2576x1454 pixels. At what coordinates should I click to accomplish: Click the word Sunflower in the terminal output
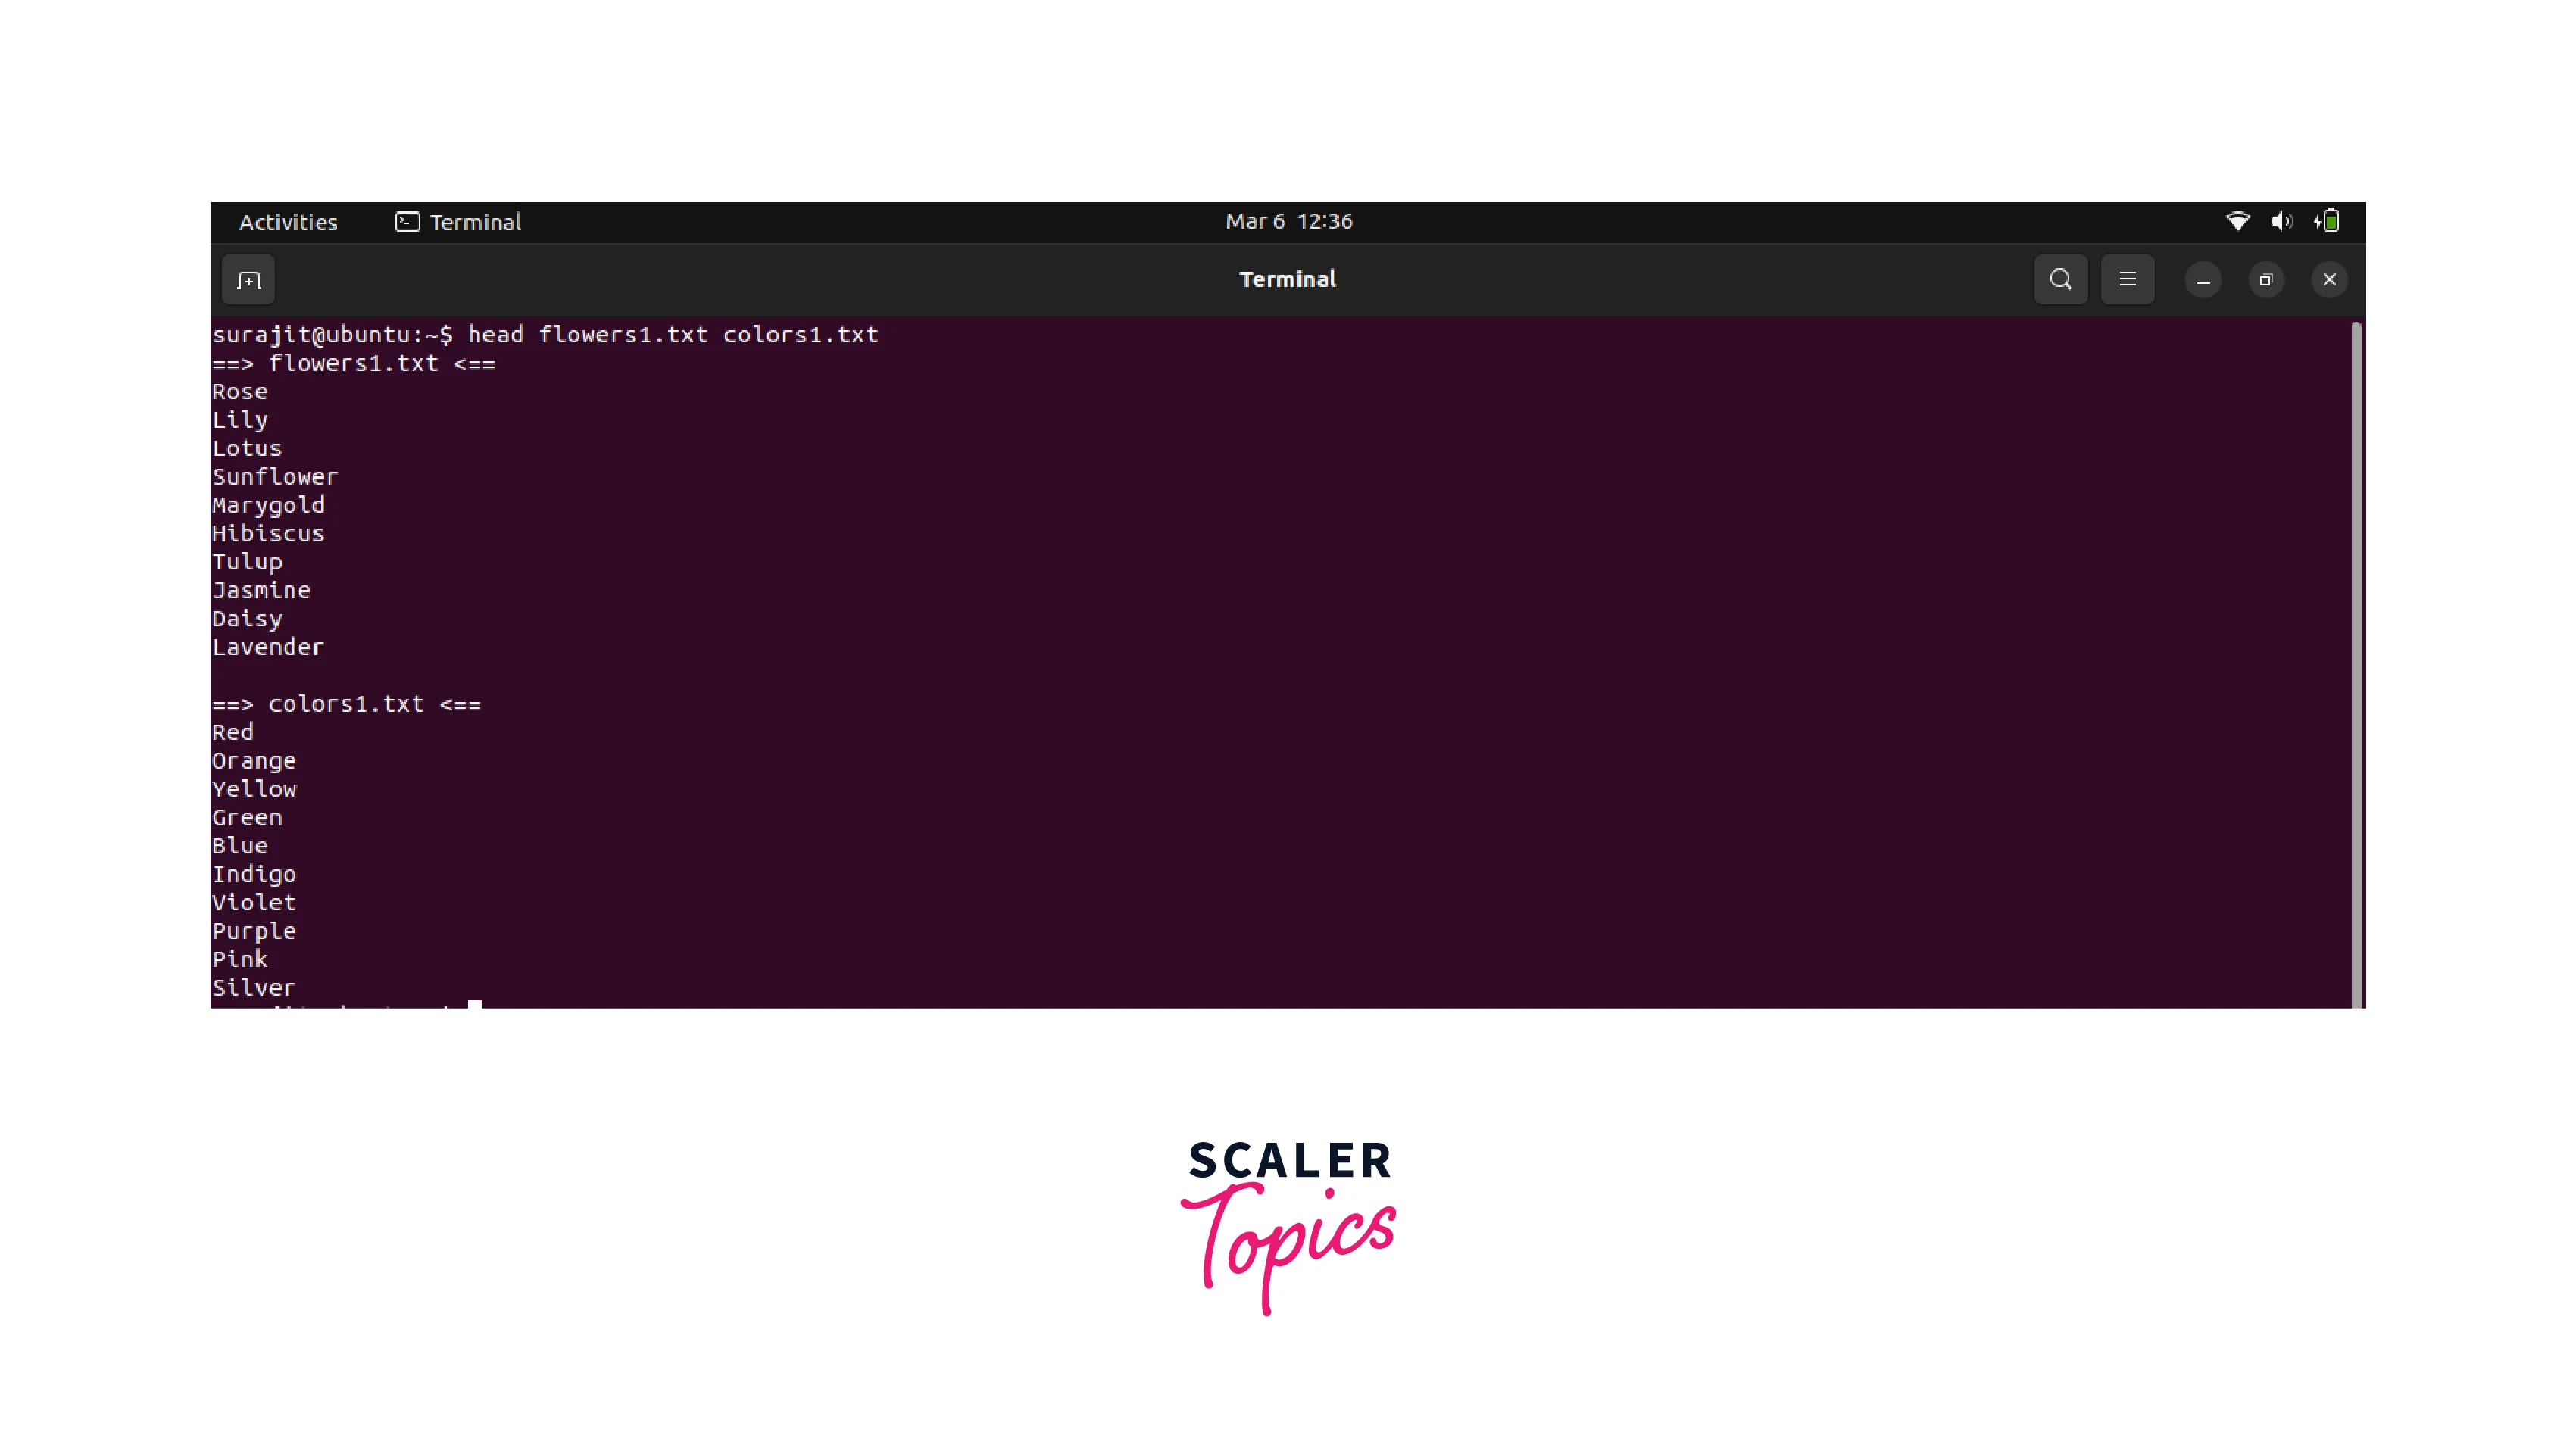(x=274, y=476)
